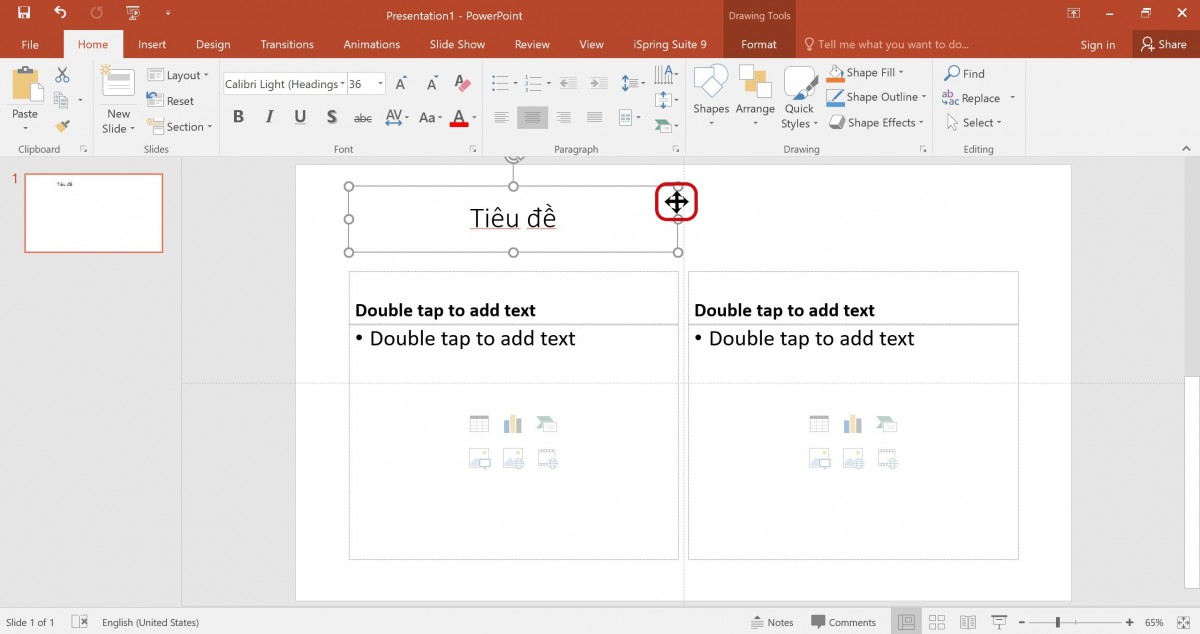Activate the Format Painter brush
The image size is (1200, 634).
pyautogui.click(x=62, y=126)
